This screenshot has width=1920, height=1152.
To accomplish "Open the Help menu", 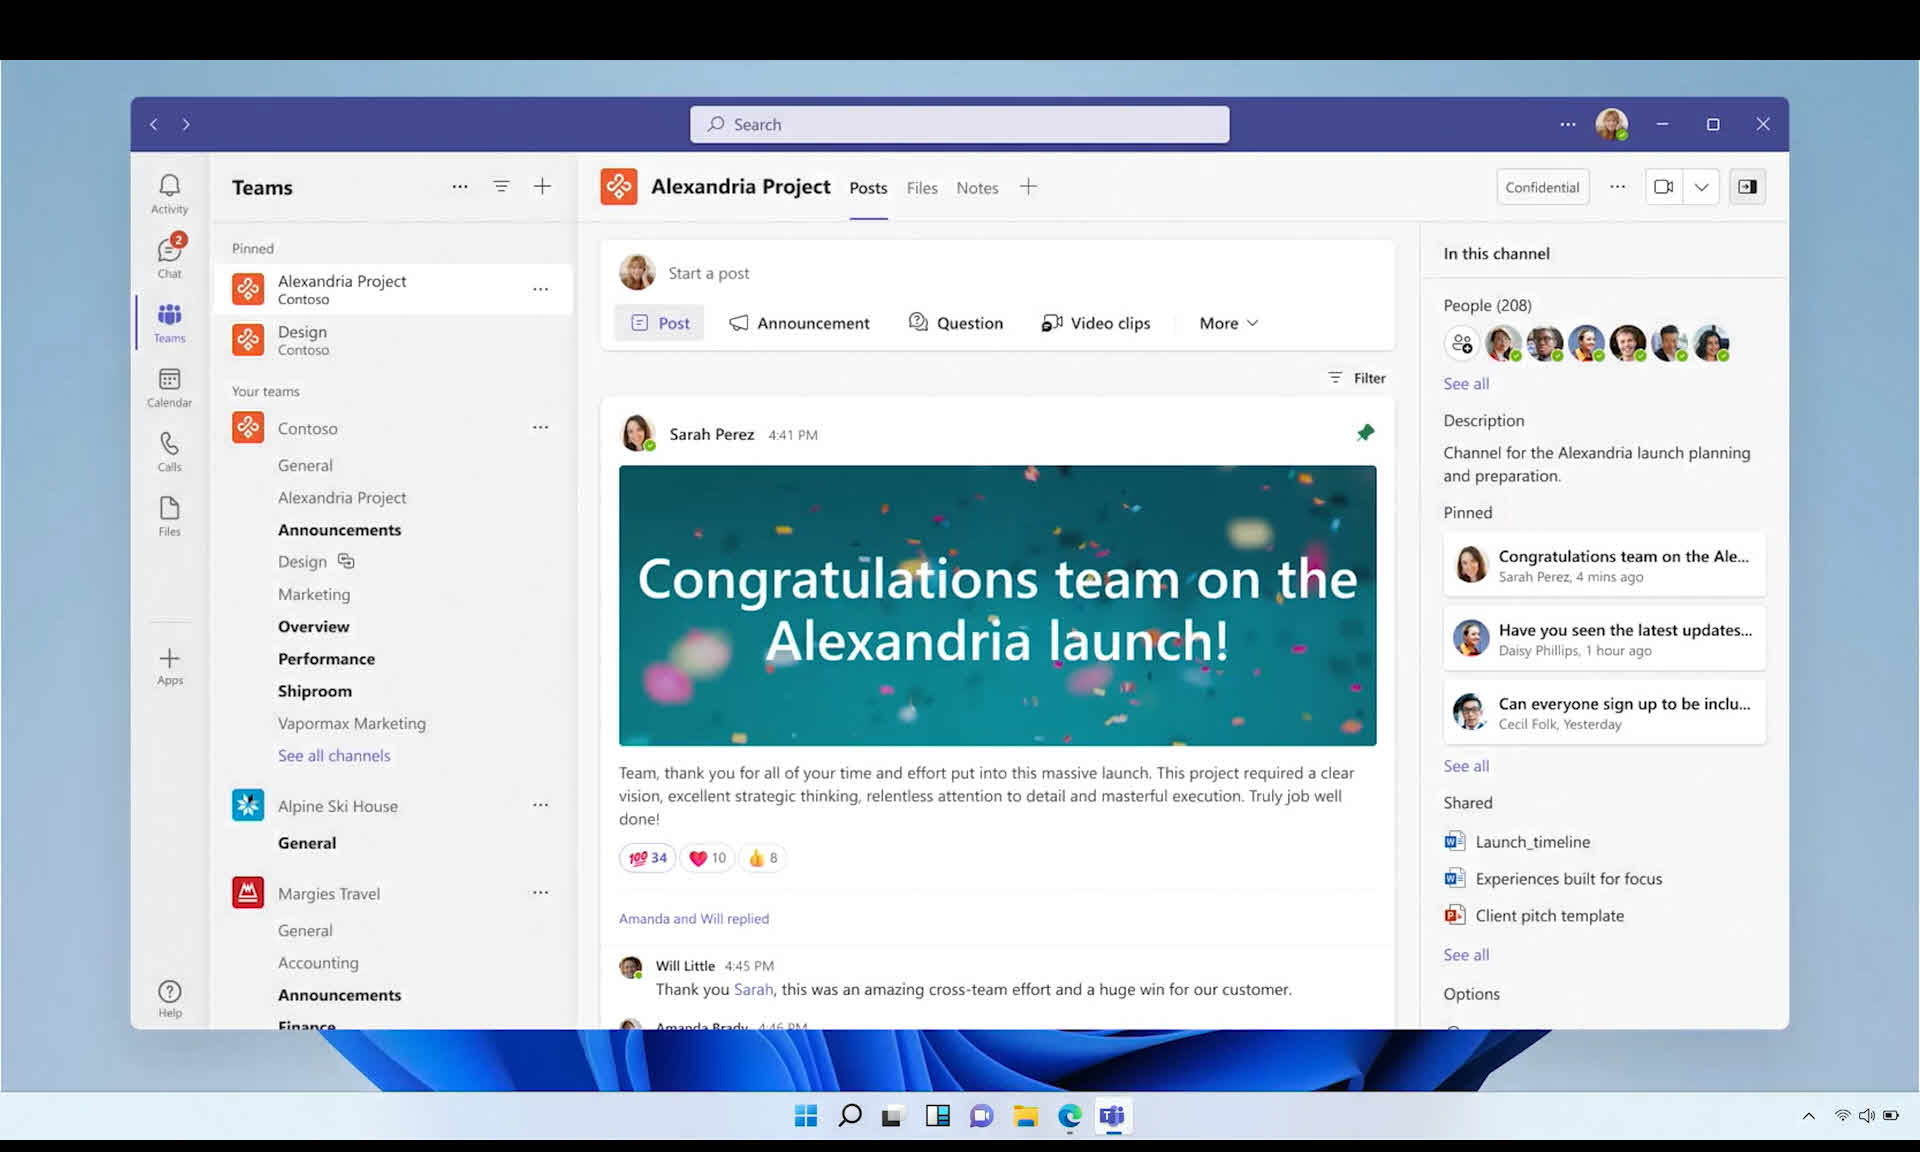I will tap(169, 998).
